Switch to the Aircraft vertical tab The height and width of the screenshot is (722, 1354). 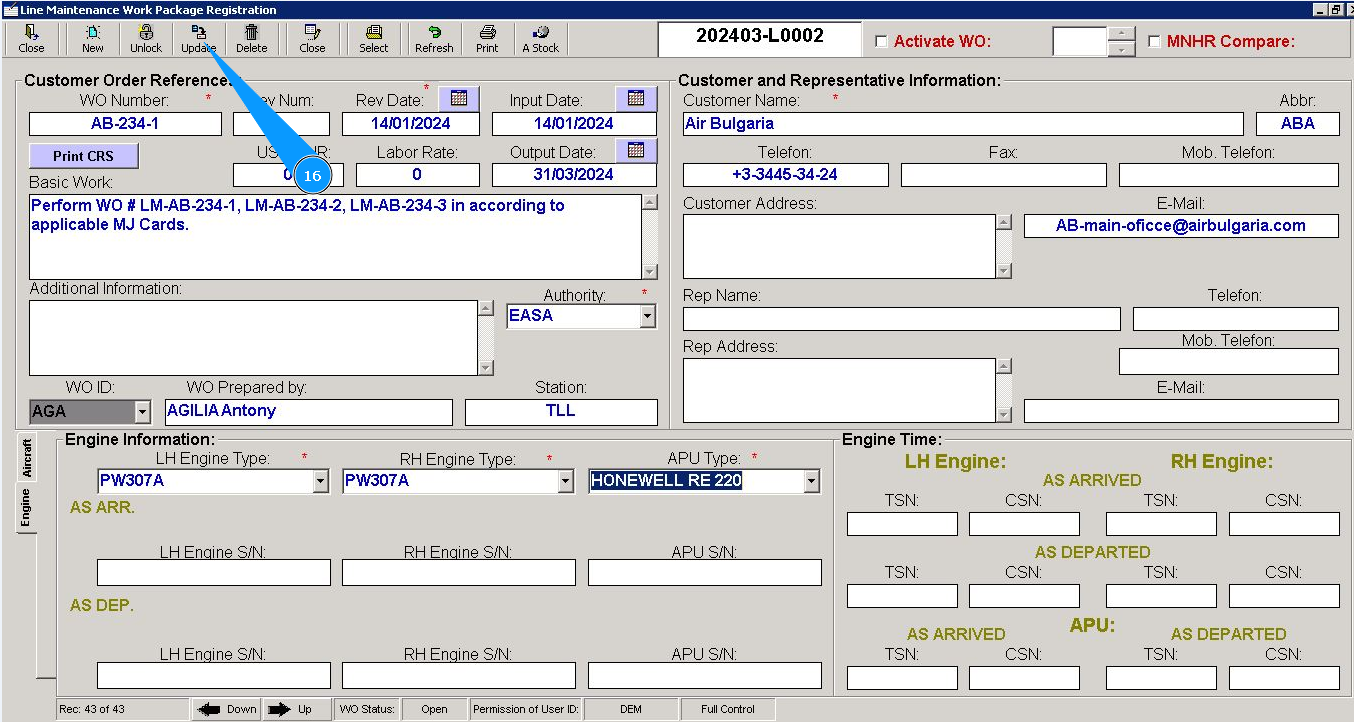coord(27,456)
